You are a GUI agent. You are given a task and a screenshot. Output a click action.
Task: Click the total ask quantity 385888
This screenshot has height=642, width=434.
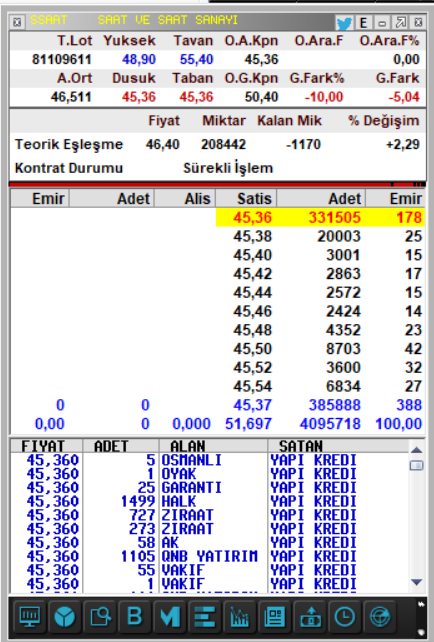pyautogui.click(x=335, y=405)
